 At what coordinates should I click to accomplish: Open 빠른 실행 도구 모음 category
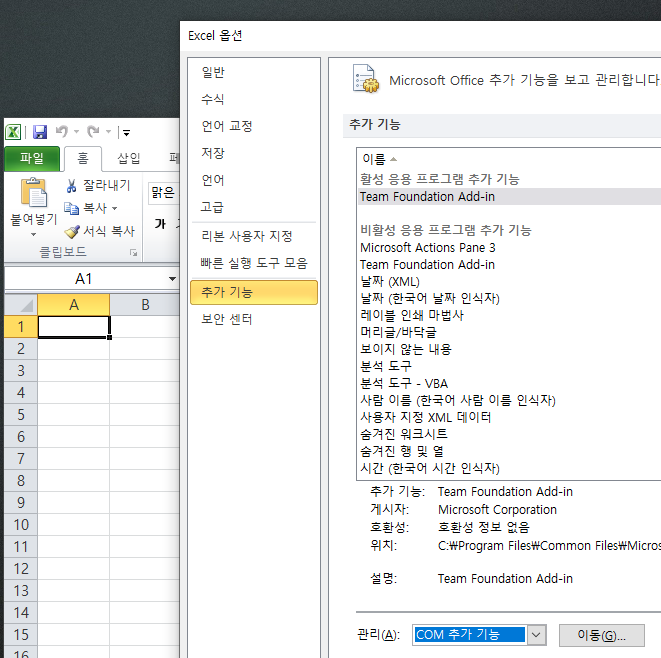pos(254,263)
